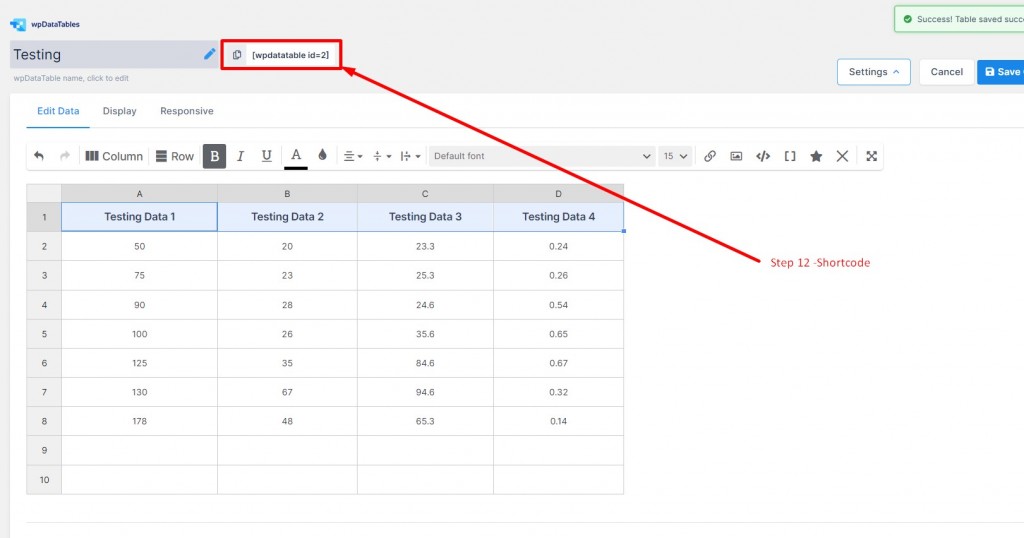
Task: Open the Default font dropdown
Action: 542,156
